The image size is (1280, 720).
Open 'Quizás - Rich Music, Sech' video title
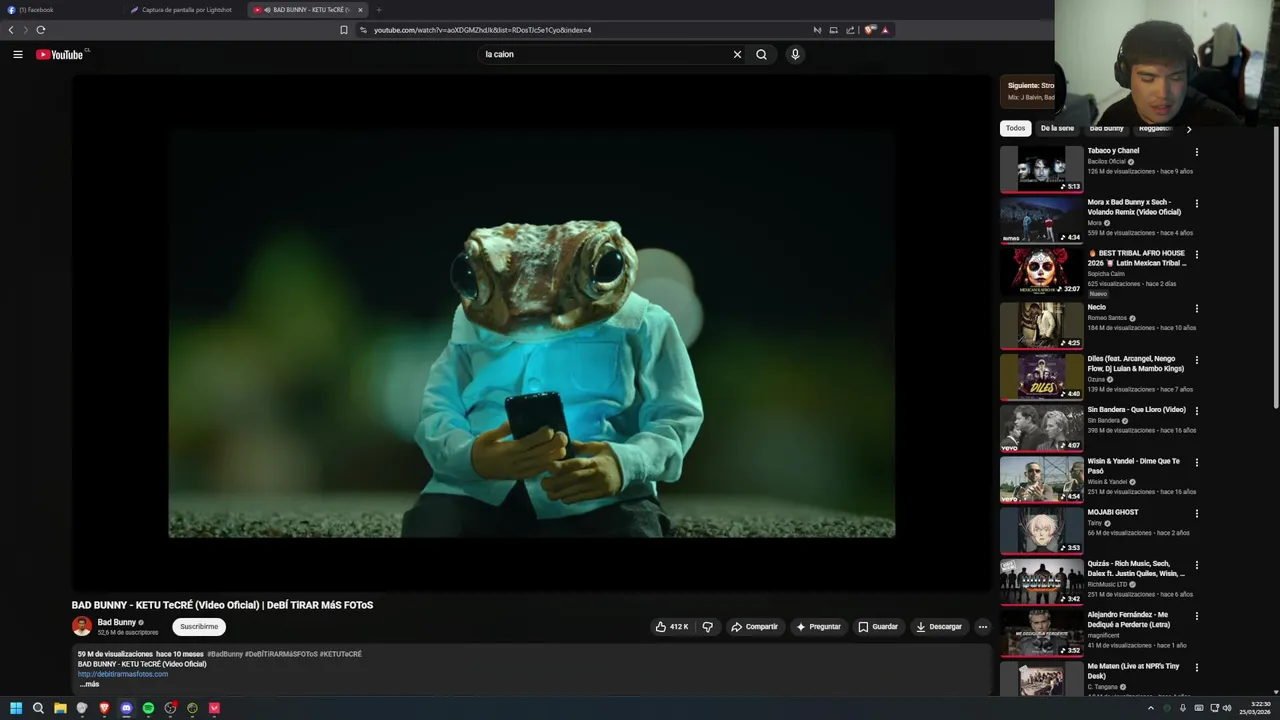coord(1137,569)
